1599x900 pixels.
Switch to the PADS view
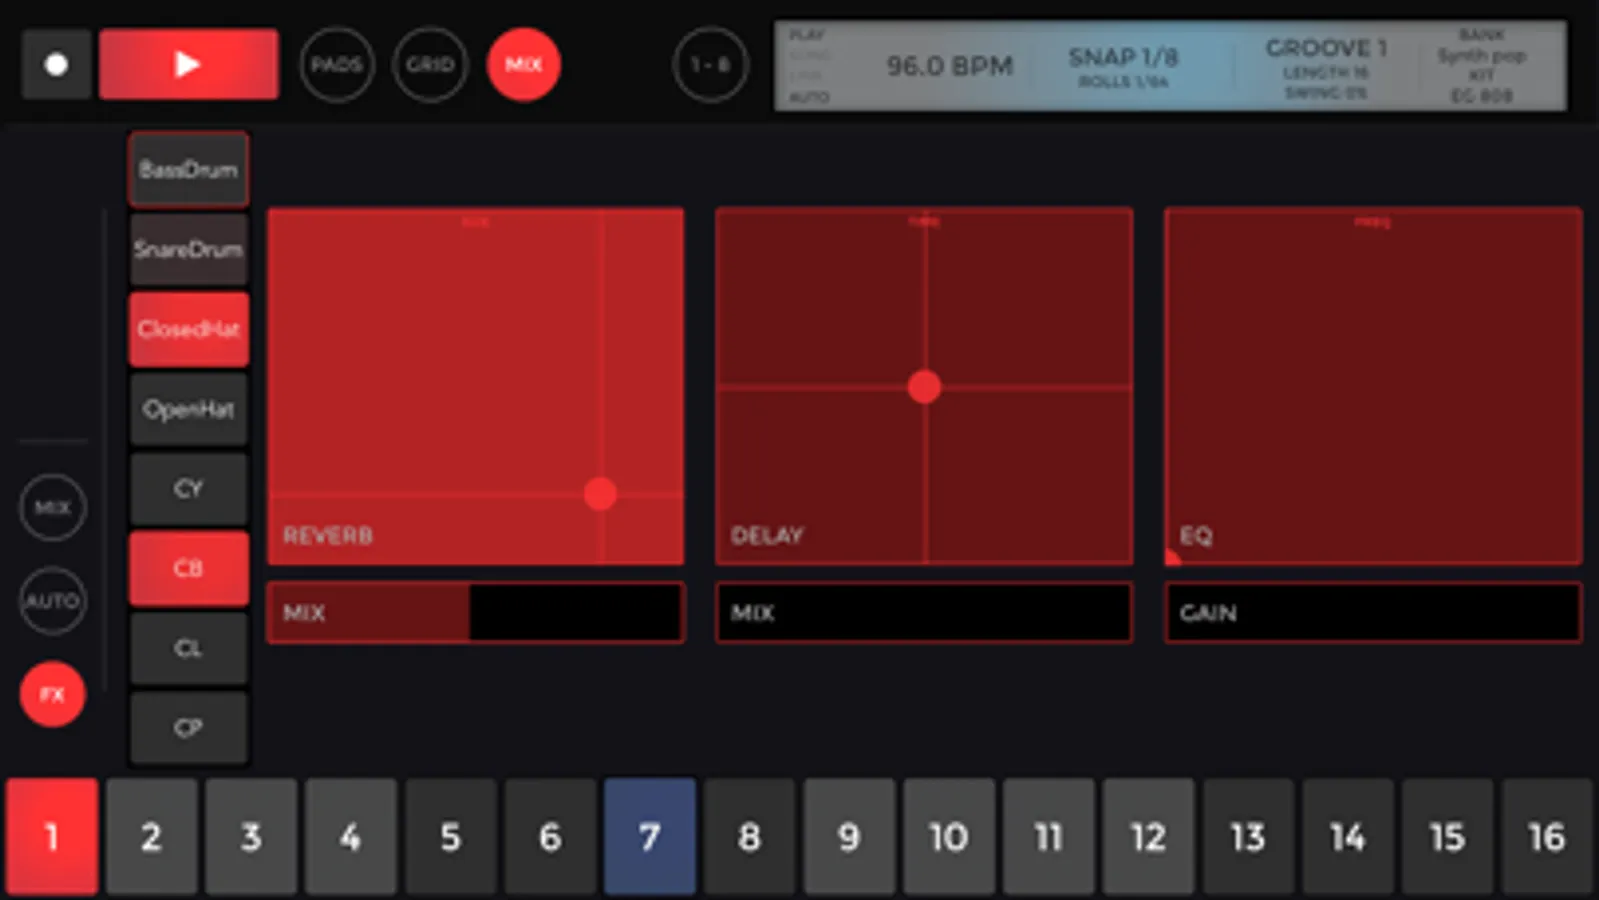click(337, 65)
